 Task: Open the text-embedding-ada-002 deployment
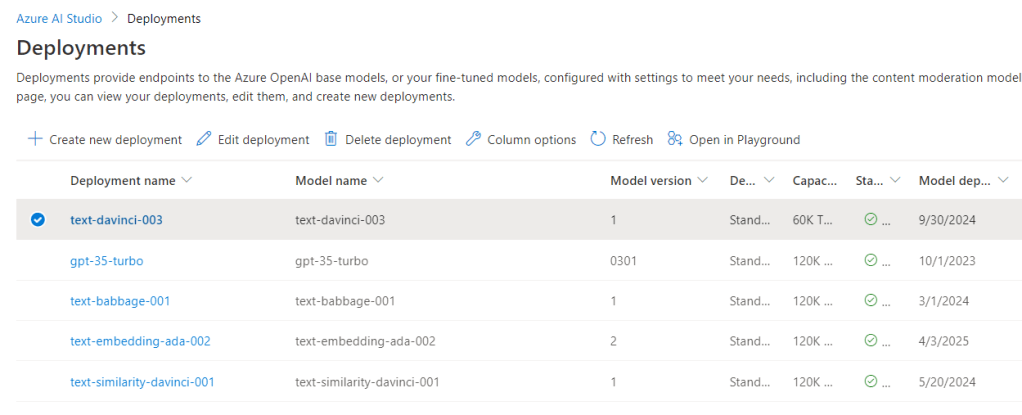pos(140,341)
